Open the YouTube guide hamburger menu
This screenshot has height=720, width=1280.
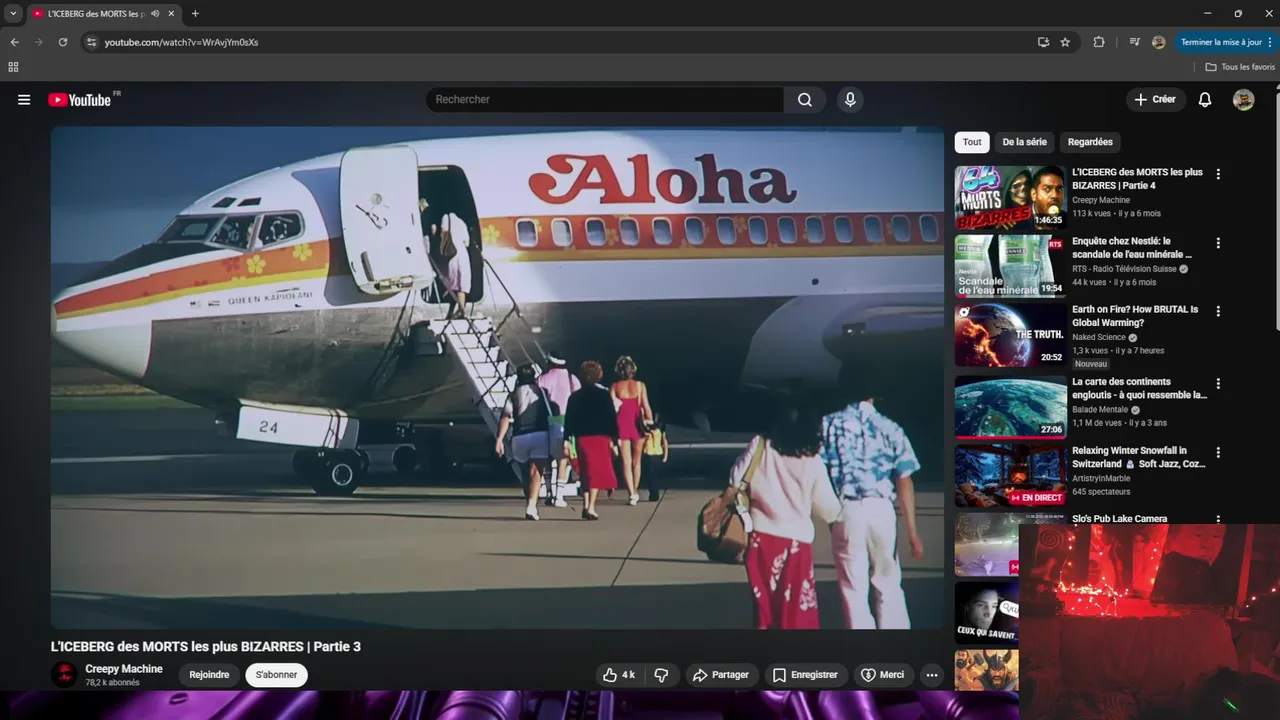(24, 100)
